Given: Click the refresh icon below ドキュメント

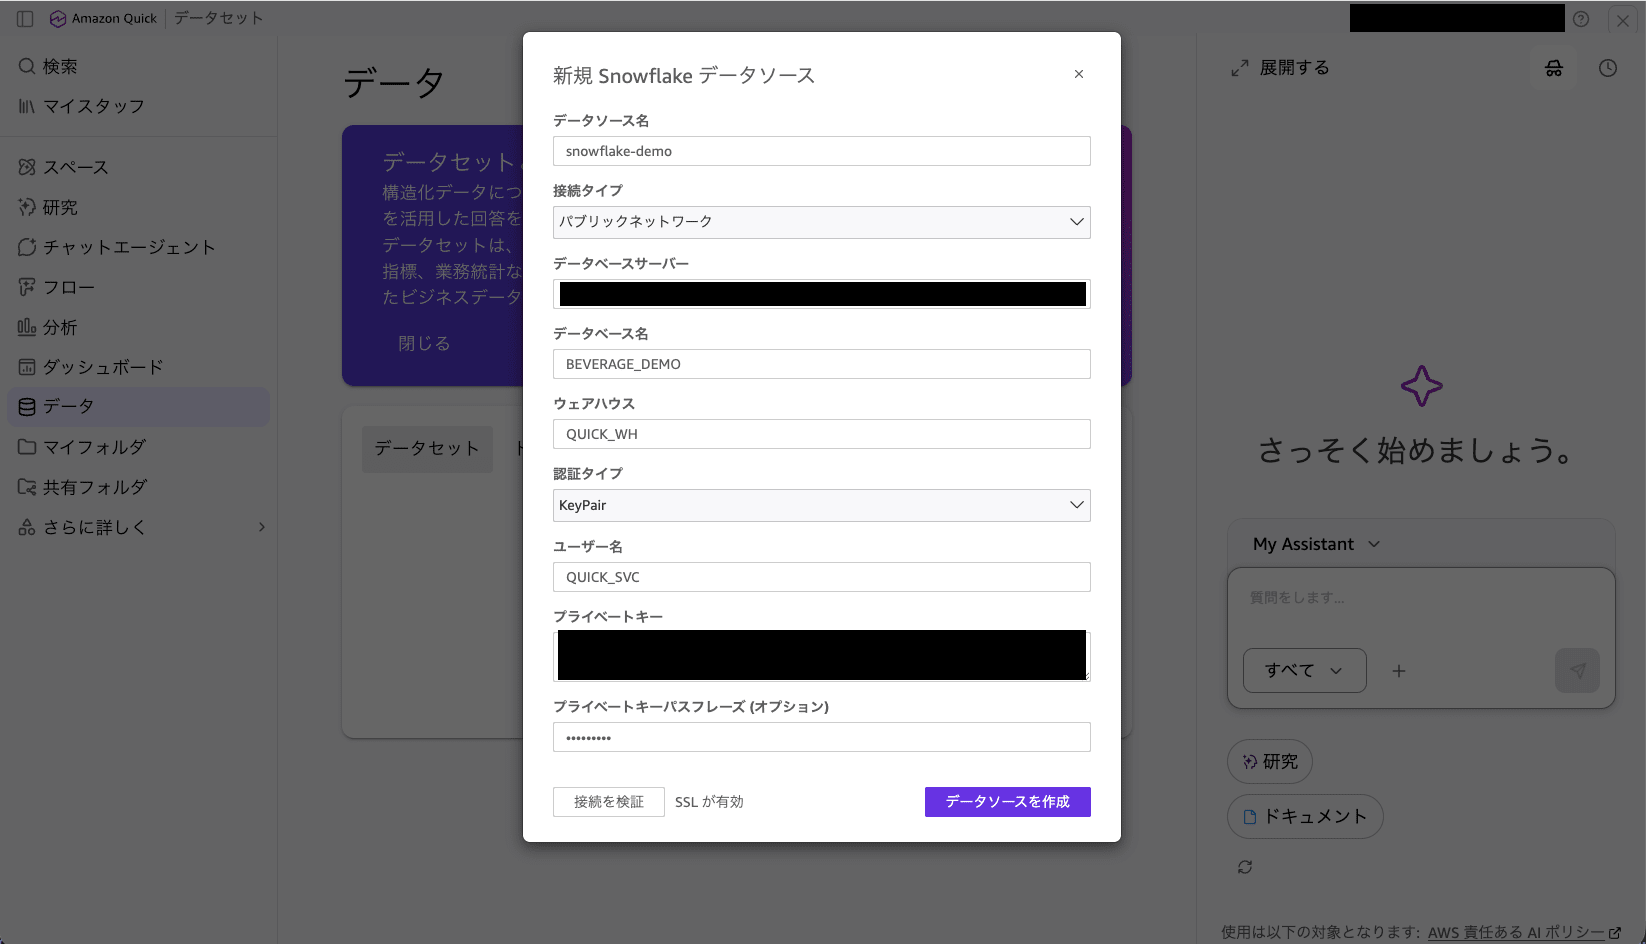Looking at the screenshot, I should pos(1245,867).
